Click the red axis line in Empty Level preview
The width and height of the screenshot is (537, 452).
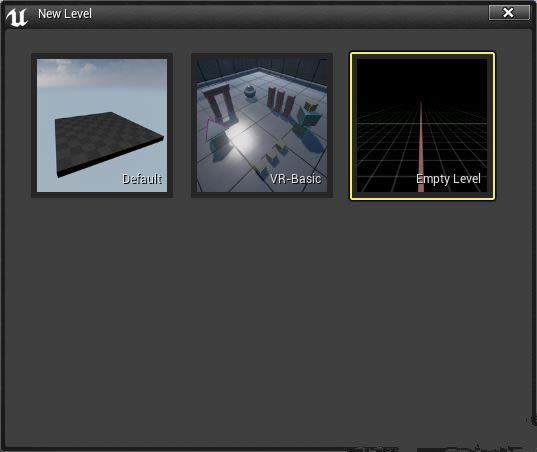pyautogui.click(x=421, y=147)
